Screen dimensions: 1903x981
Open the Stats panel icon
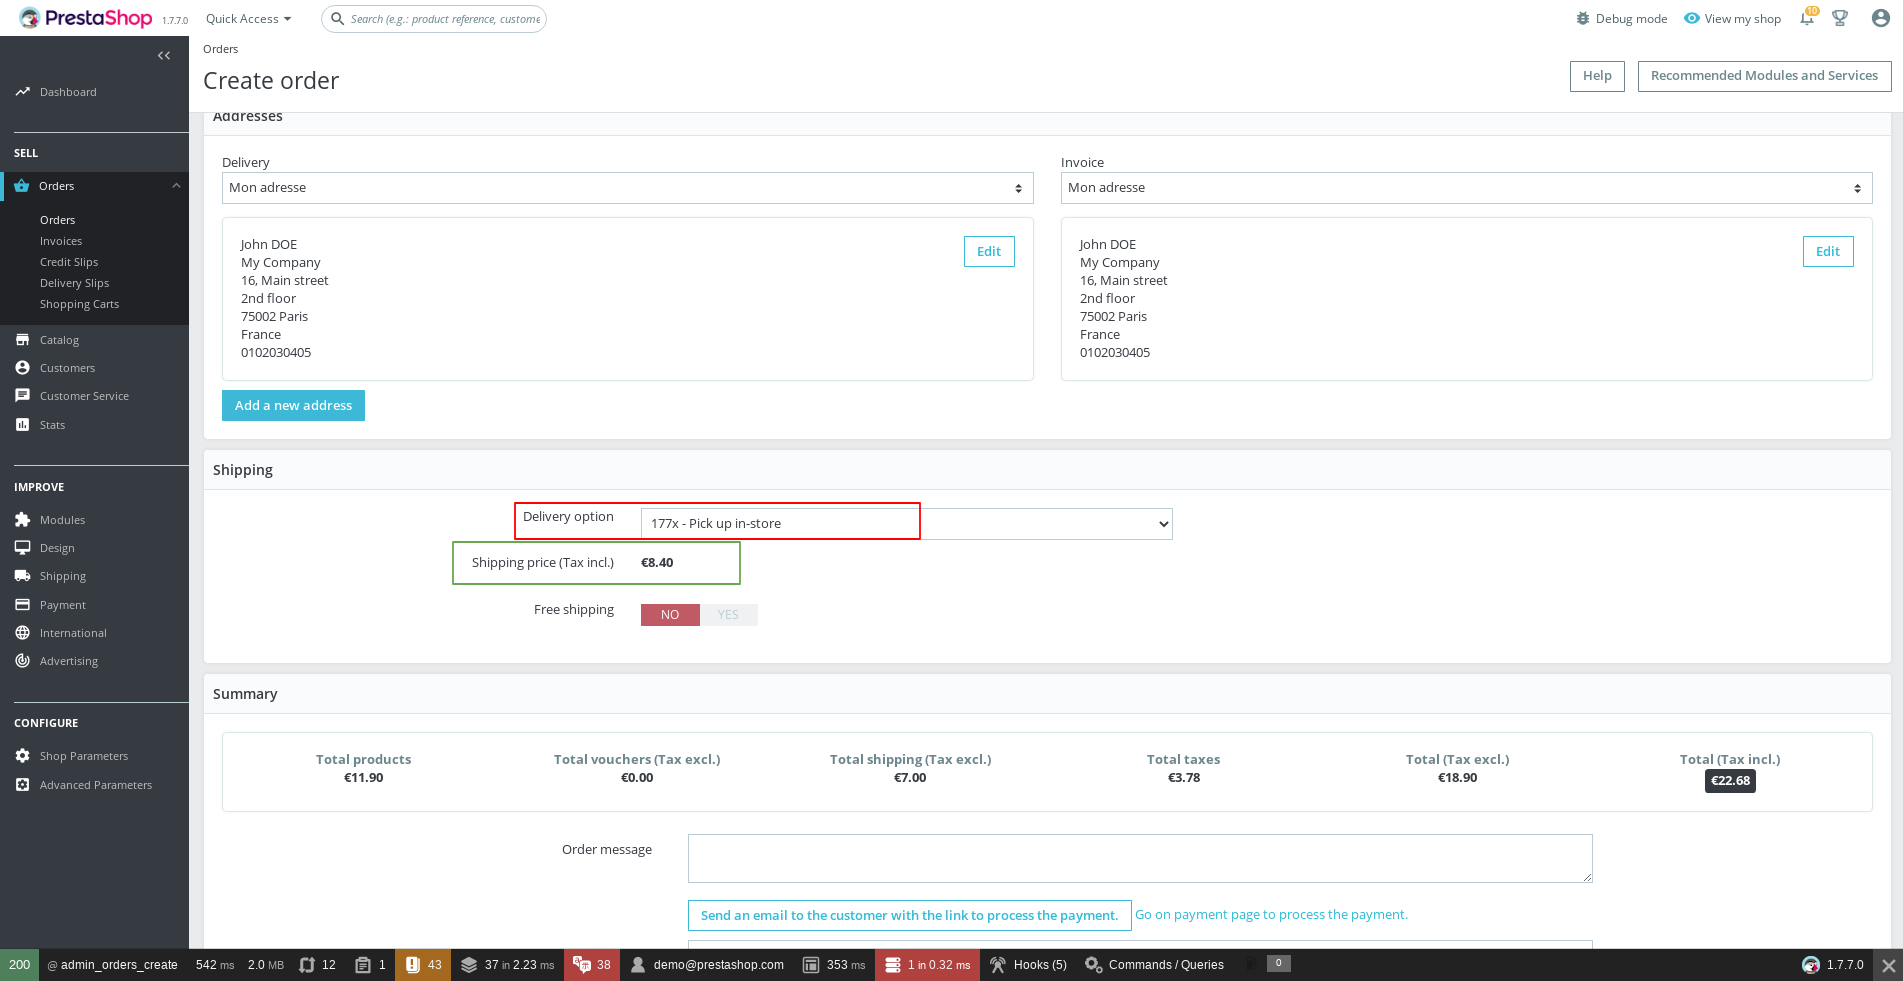click(x=22, y=424)
